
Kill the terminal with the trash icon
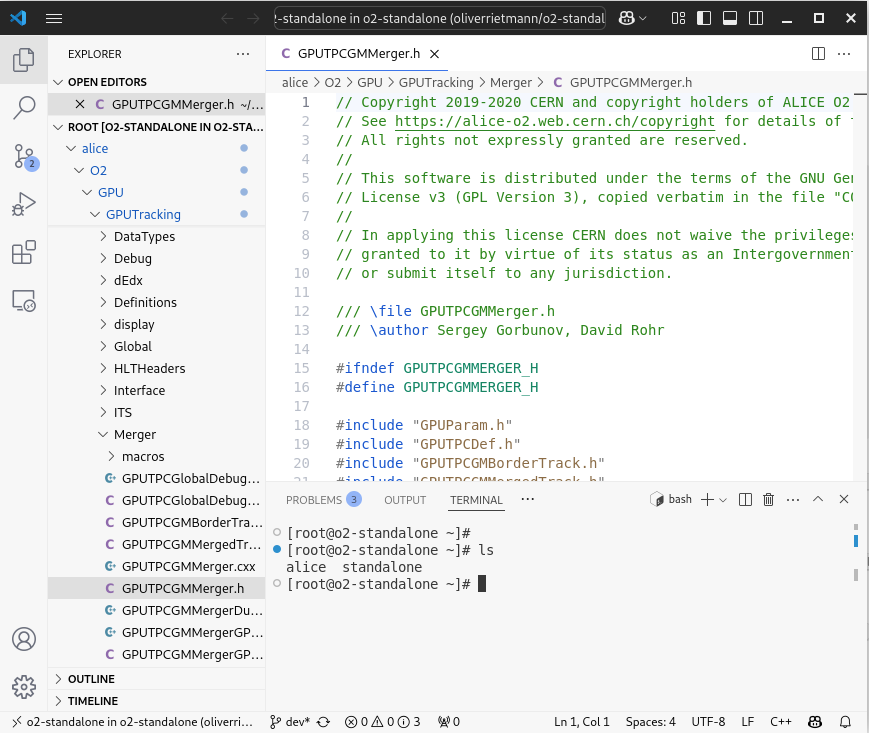(769, 499)
